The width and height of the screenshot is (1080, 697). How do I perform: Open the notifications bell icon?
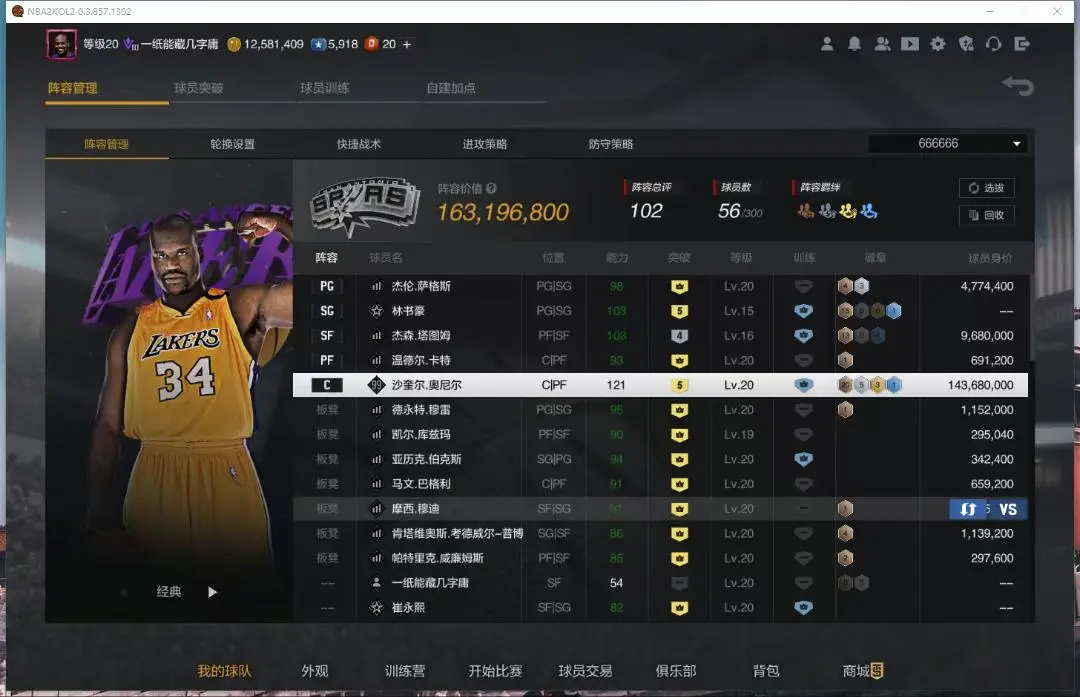tap(855, 44)
